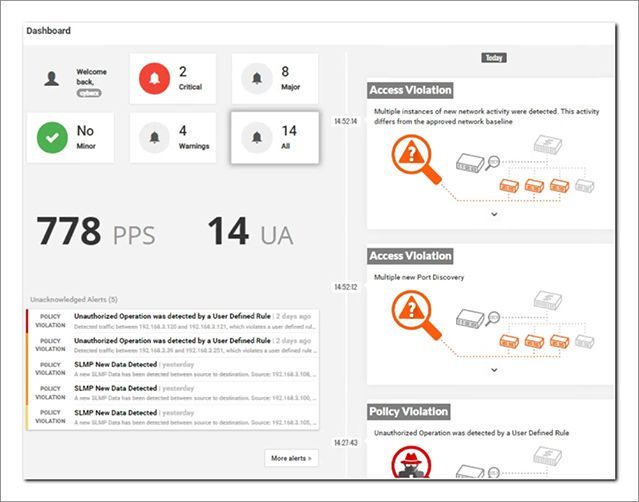Open first Unauthorized Operation alert row
This screenshot has width=639, height=502.
[172, 319]
